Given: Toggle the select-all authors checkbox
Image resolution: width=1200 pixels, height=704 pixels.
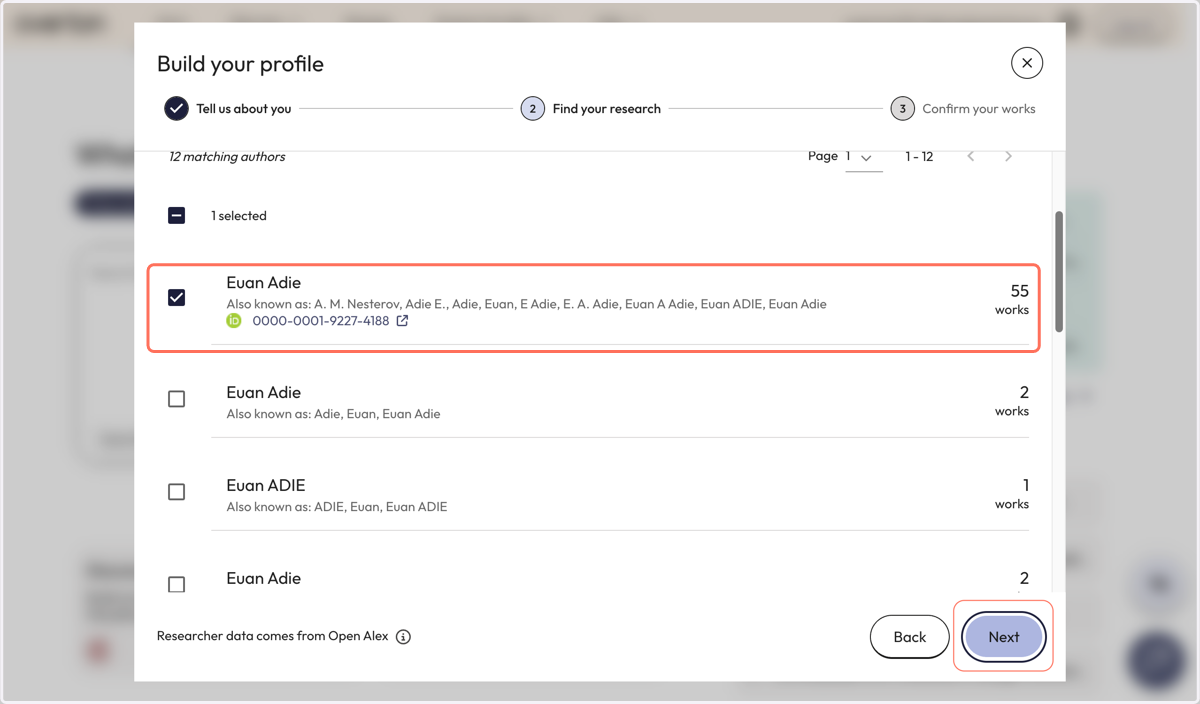Looking at the screenshot, I should (177, 215).
